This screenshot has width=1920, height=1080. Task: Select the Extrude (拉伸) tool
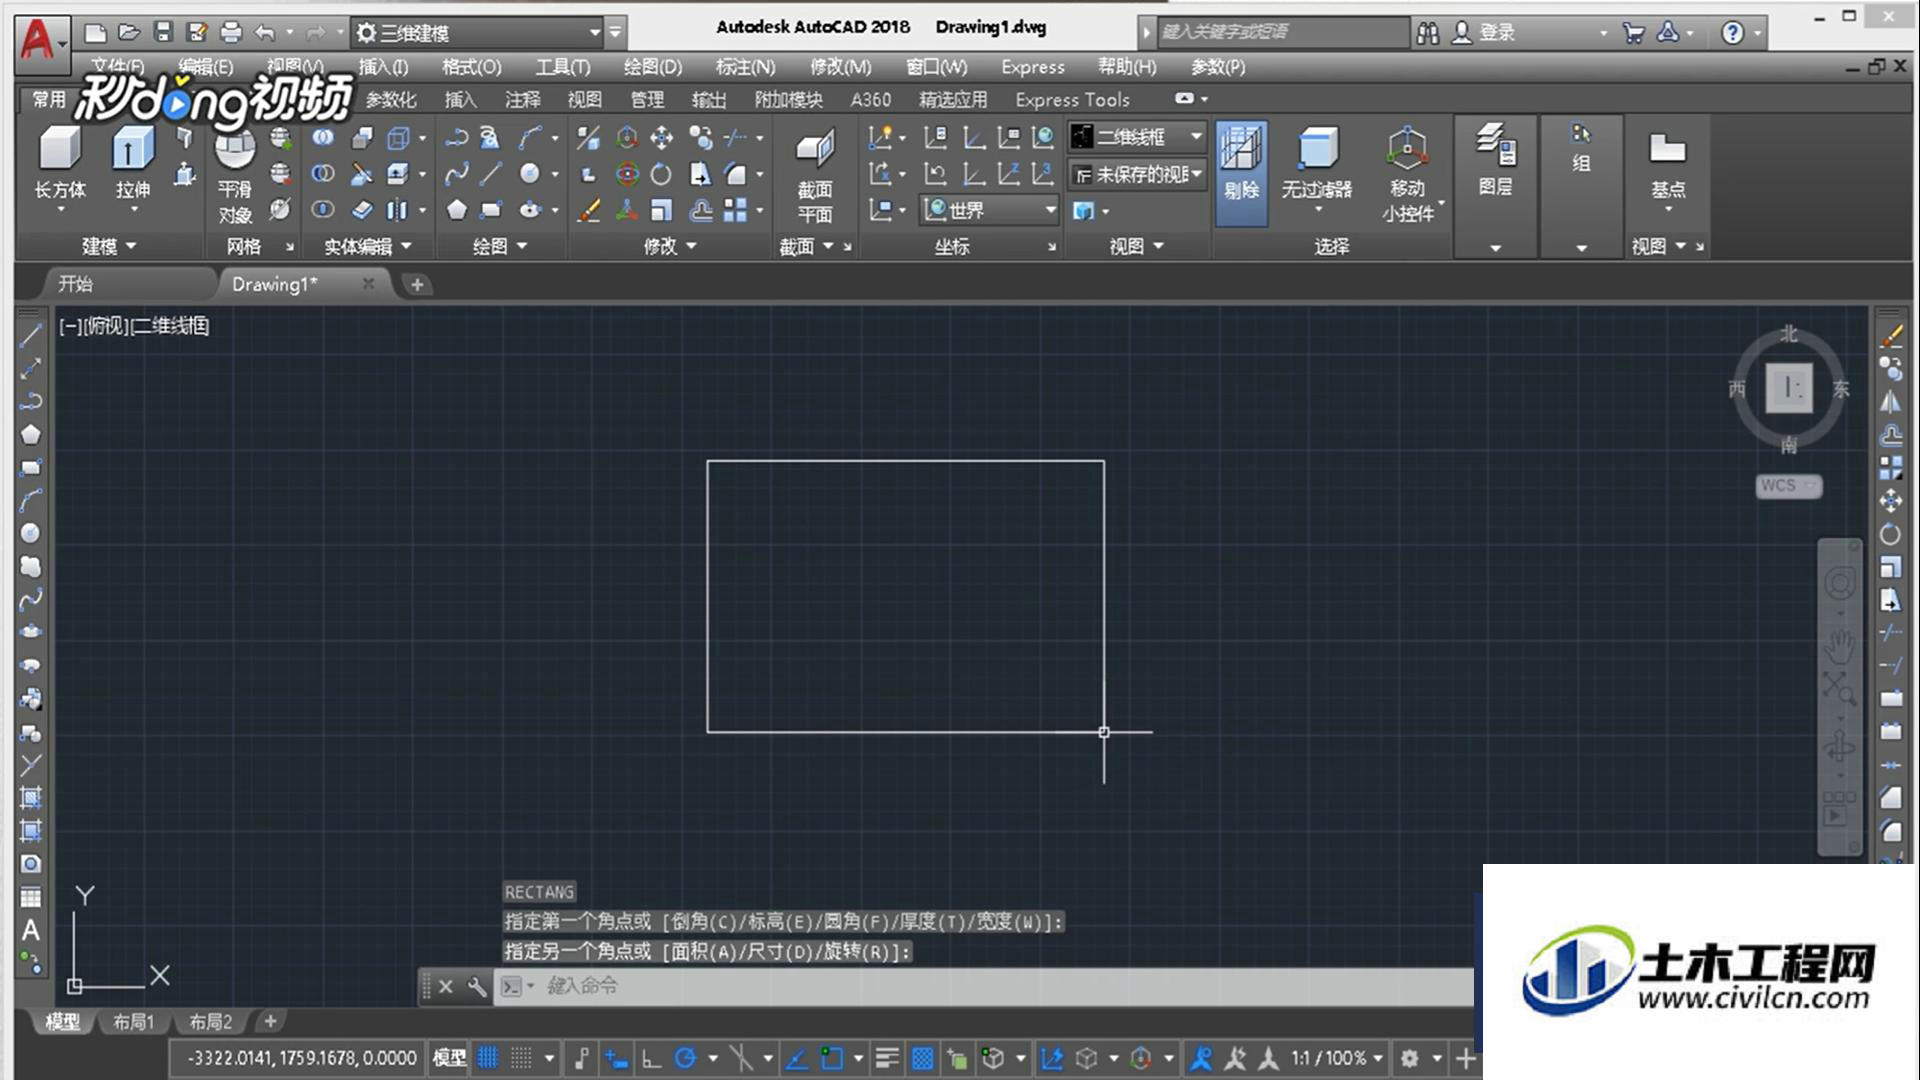pyautogui.click(x=132, y=165)
